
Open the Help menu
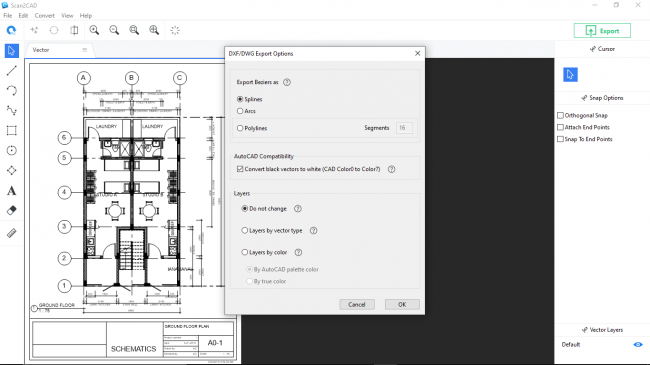point(86,15)
